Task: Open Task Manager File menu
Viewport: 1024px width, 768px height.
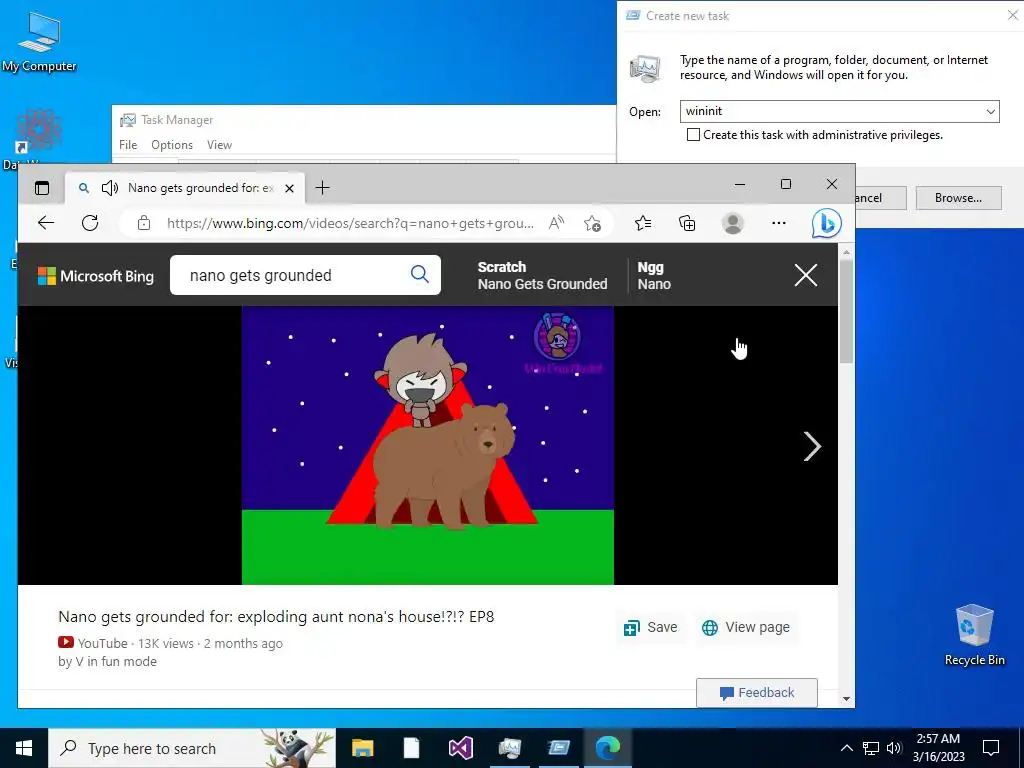Action: point(128,145)
